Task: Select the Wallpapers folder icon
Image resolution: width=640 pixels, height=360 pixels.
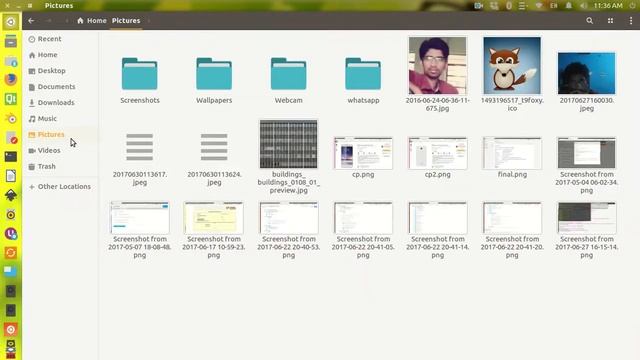Action: coord(214,73)
